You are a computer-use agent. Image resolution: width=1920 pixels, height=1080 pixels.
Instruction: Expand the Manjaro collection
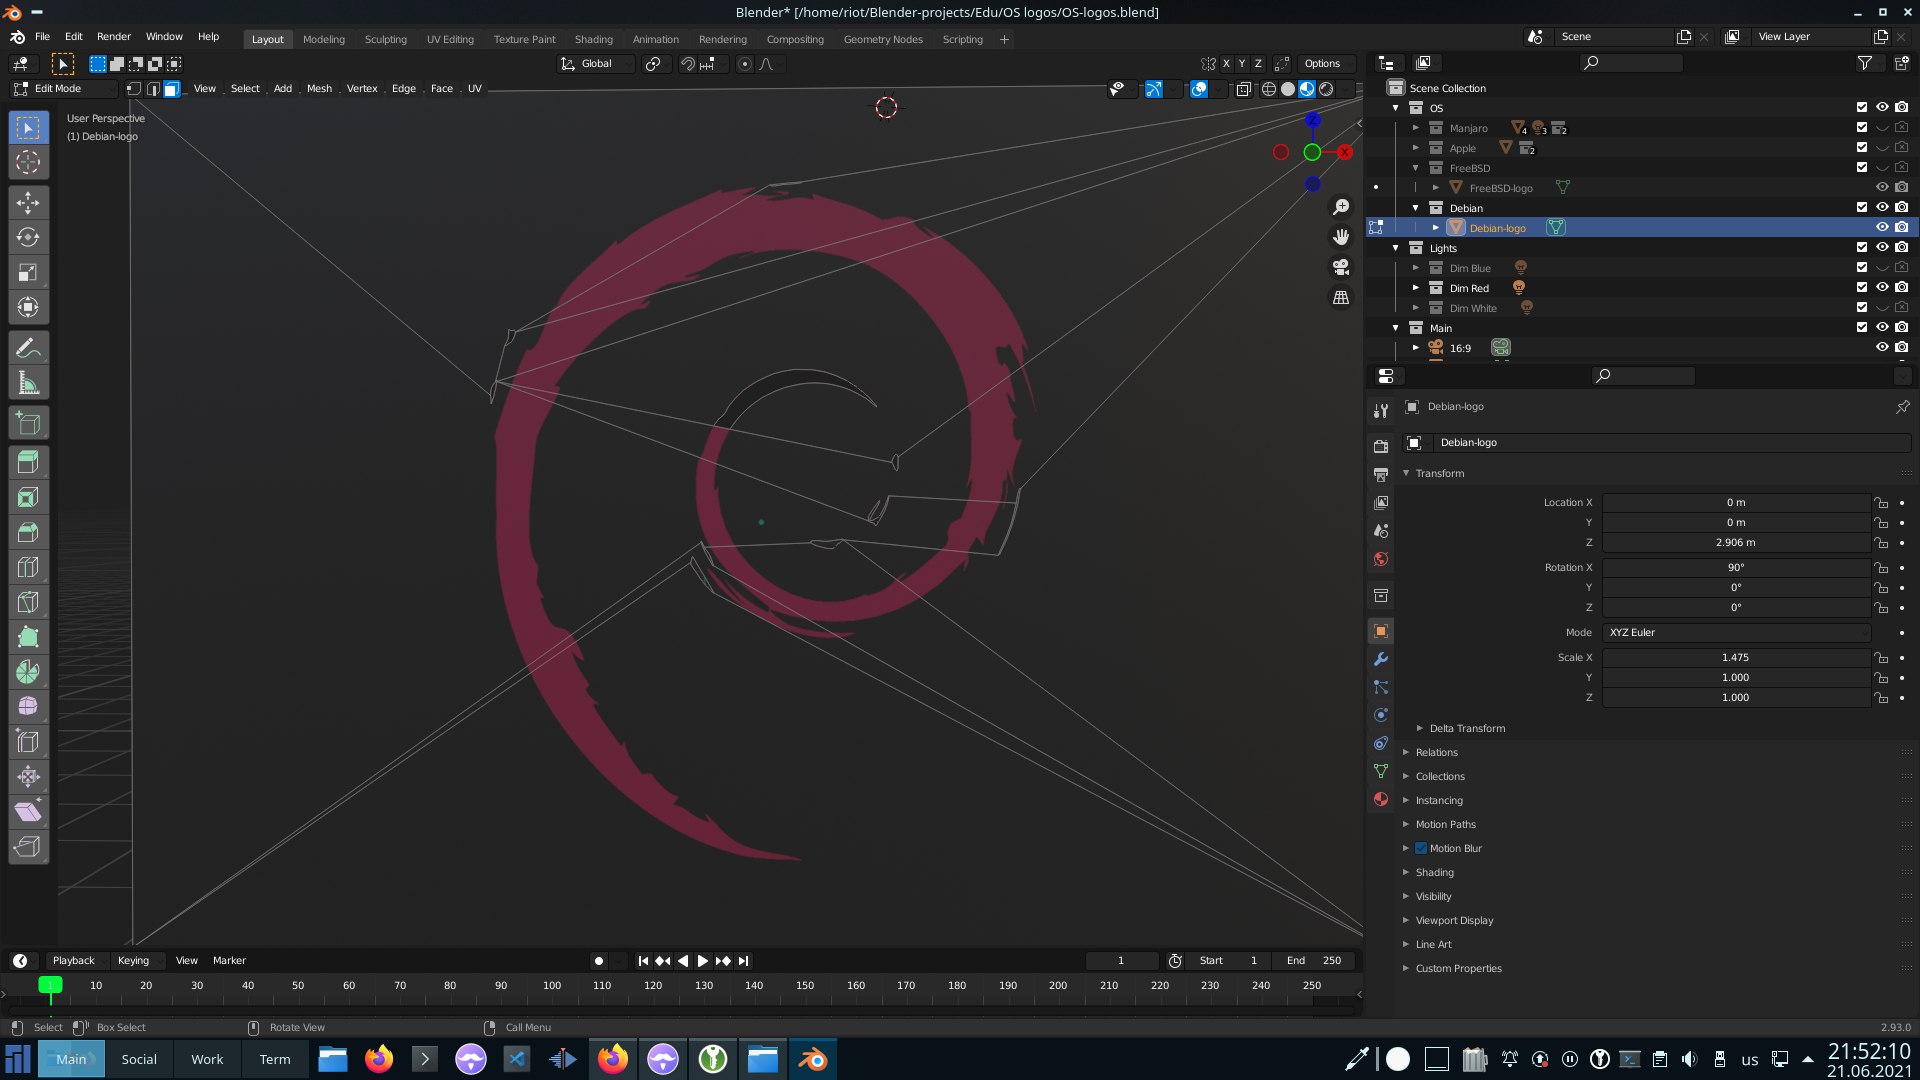click(x=1416, y=128)
